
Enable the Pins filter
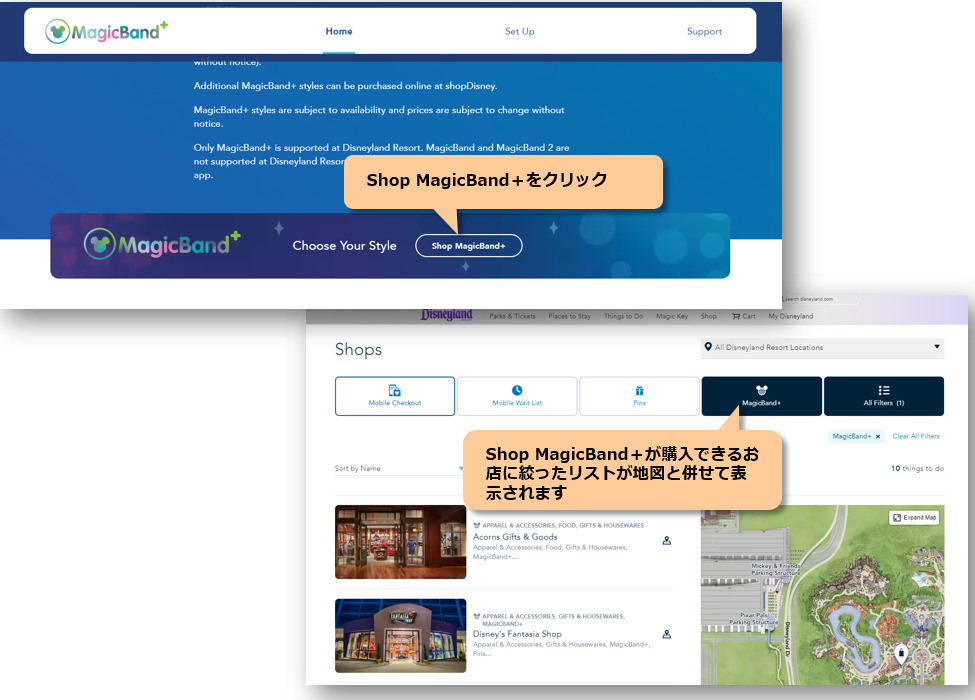(x=639, y=396)
